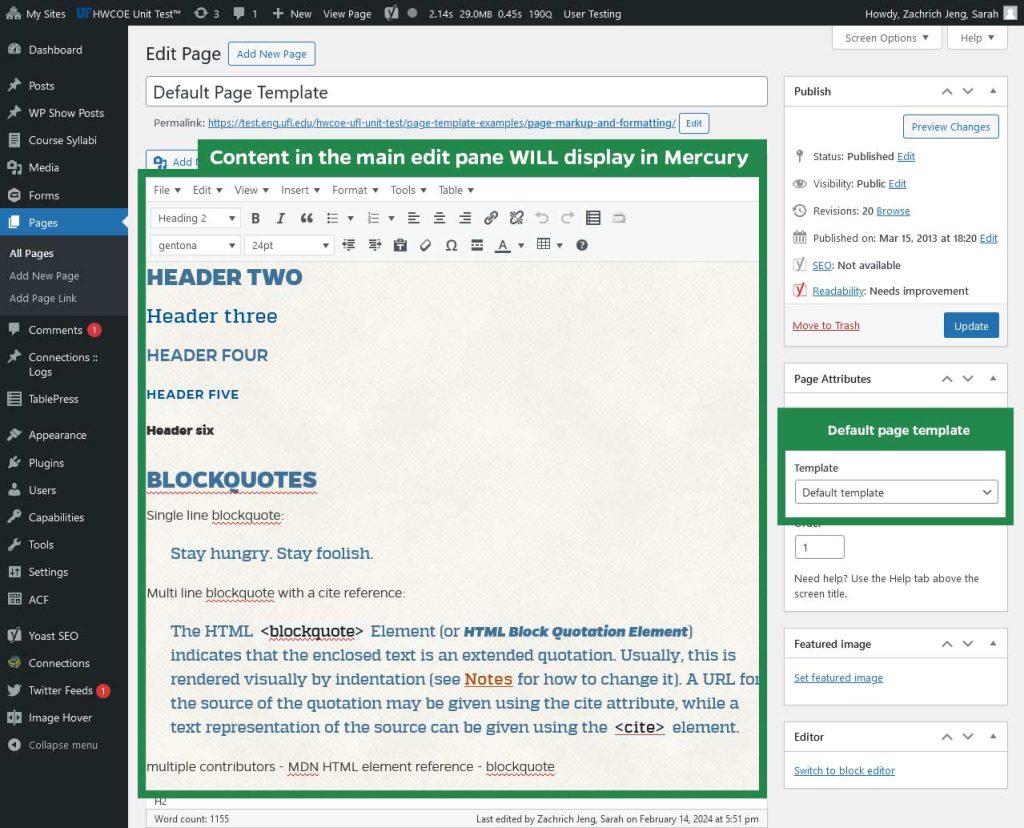Remove the current link
This screenshot has width=1024, height=828.
[x=516, y=218]
